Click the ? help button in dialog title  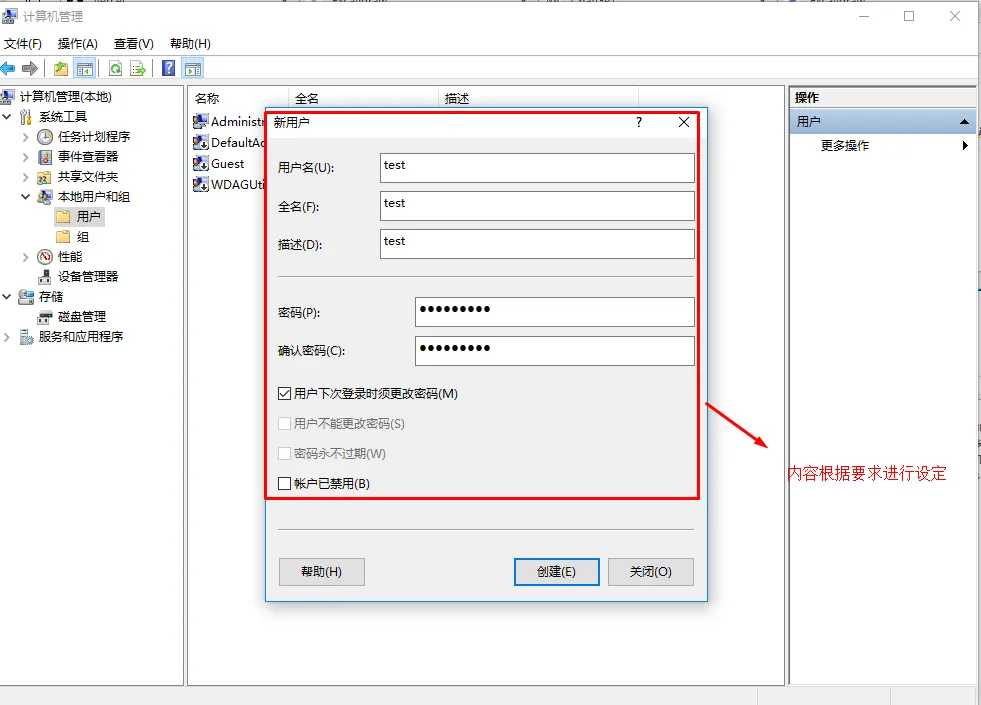[639, 122]
